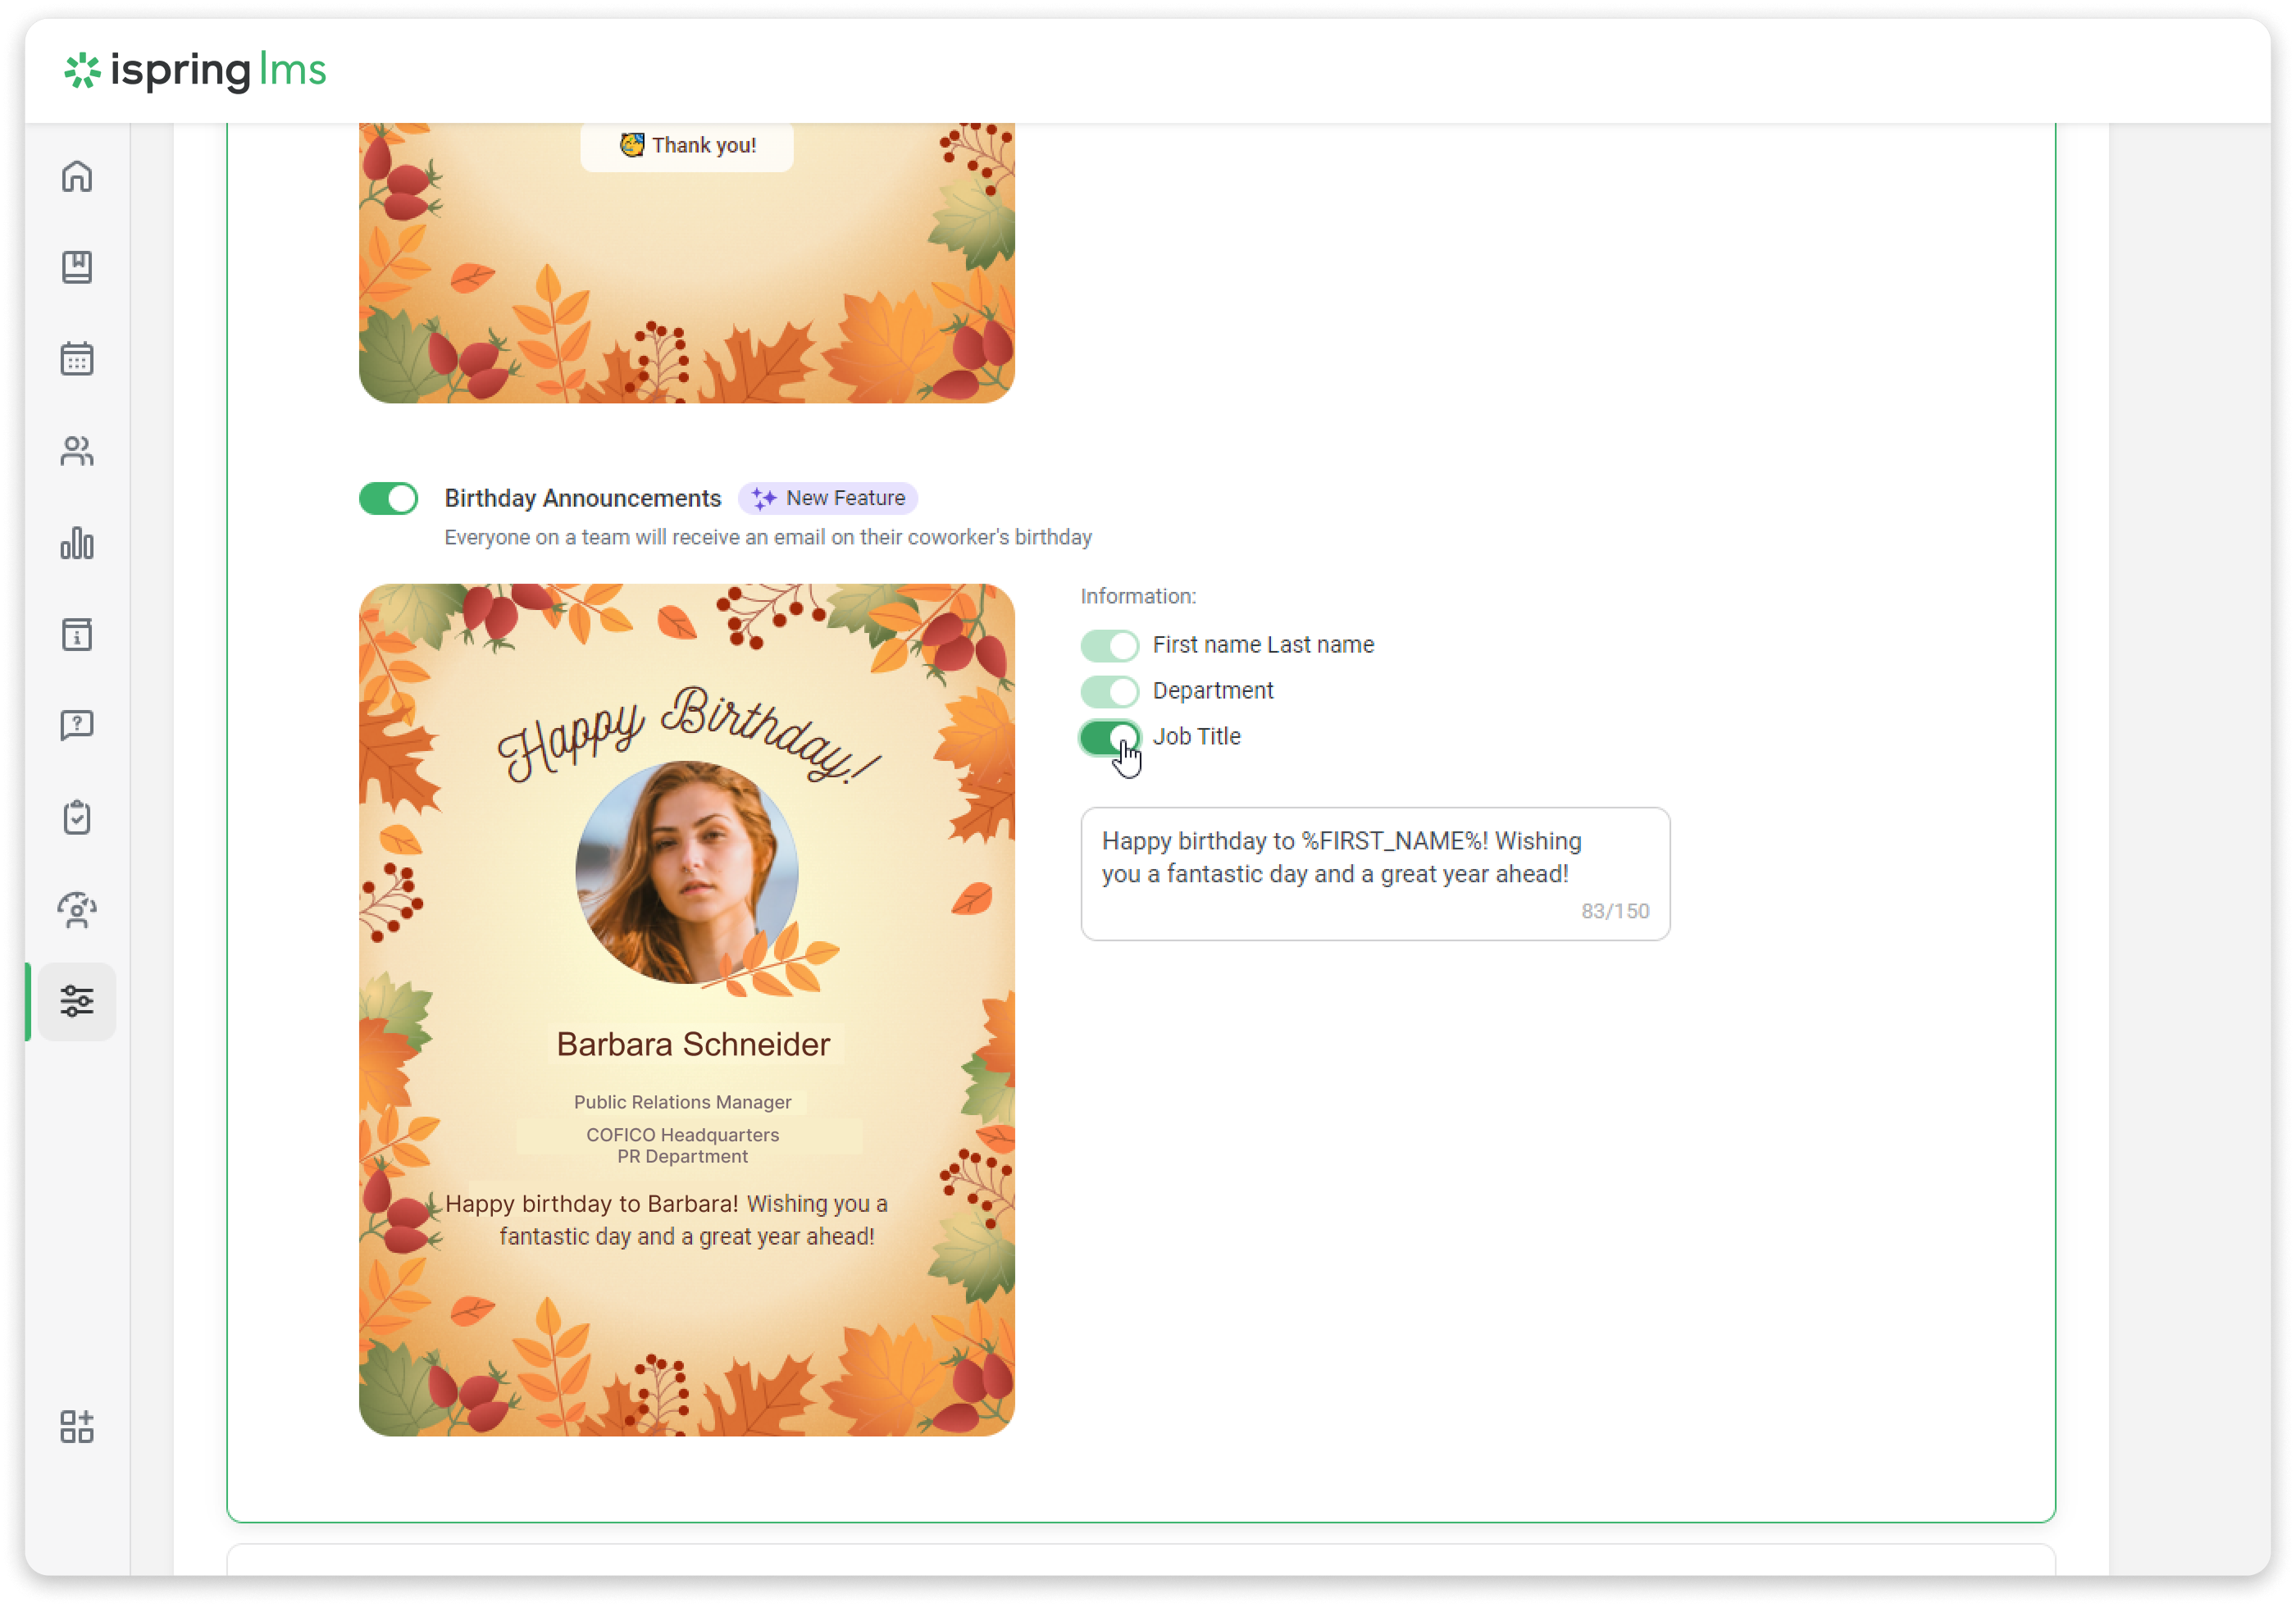Disable the Birthday Announcements toggle
2296x1607 pixels.
388,498
